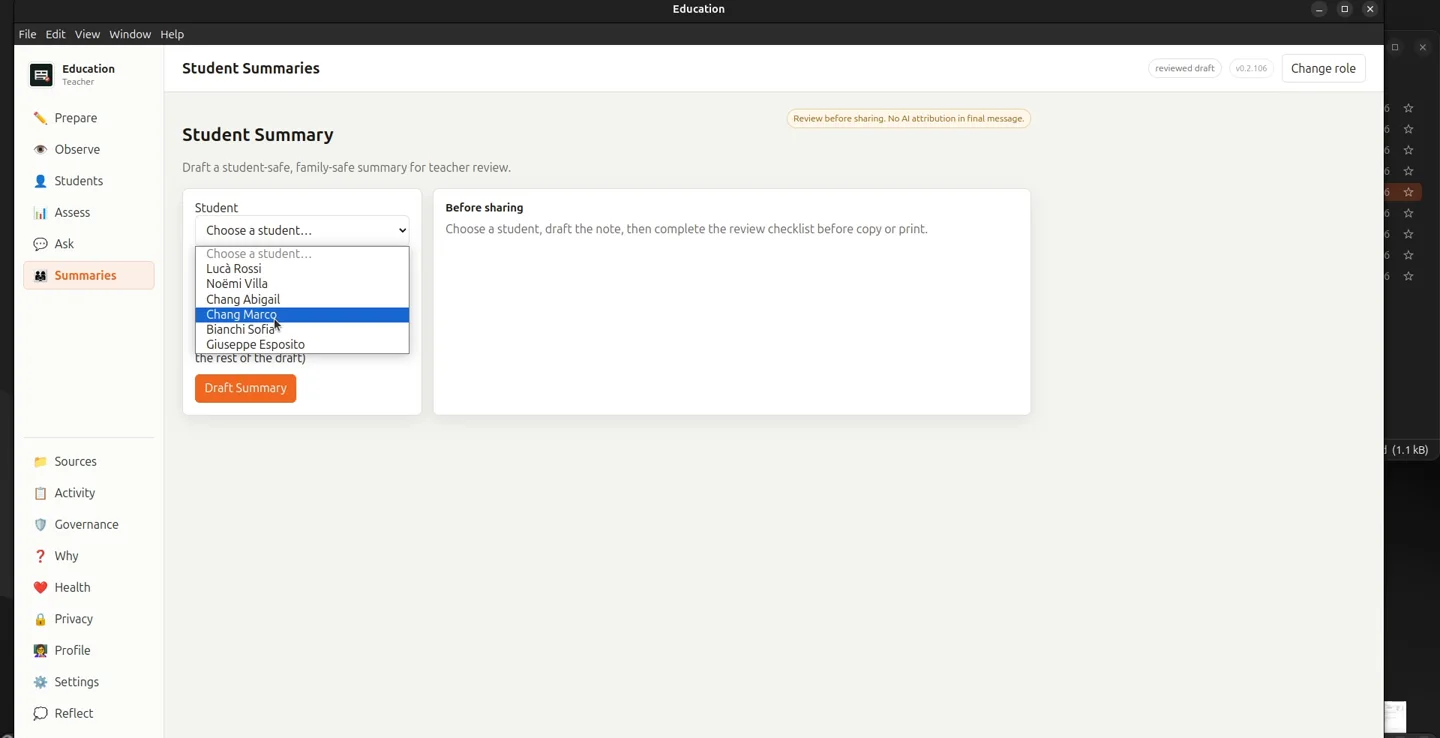Image resolution: width=1440 pixels, height=738 pixels.
Task: Open the View menu
Action: 87,34
